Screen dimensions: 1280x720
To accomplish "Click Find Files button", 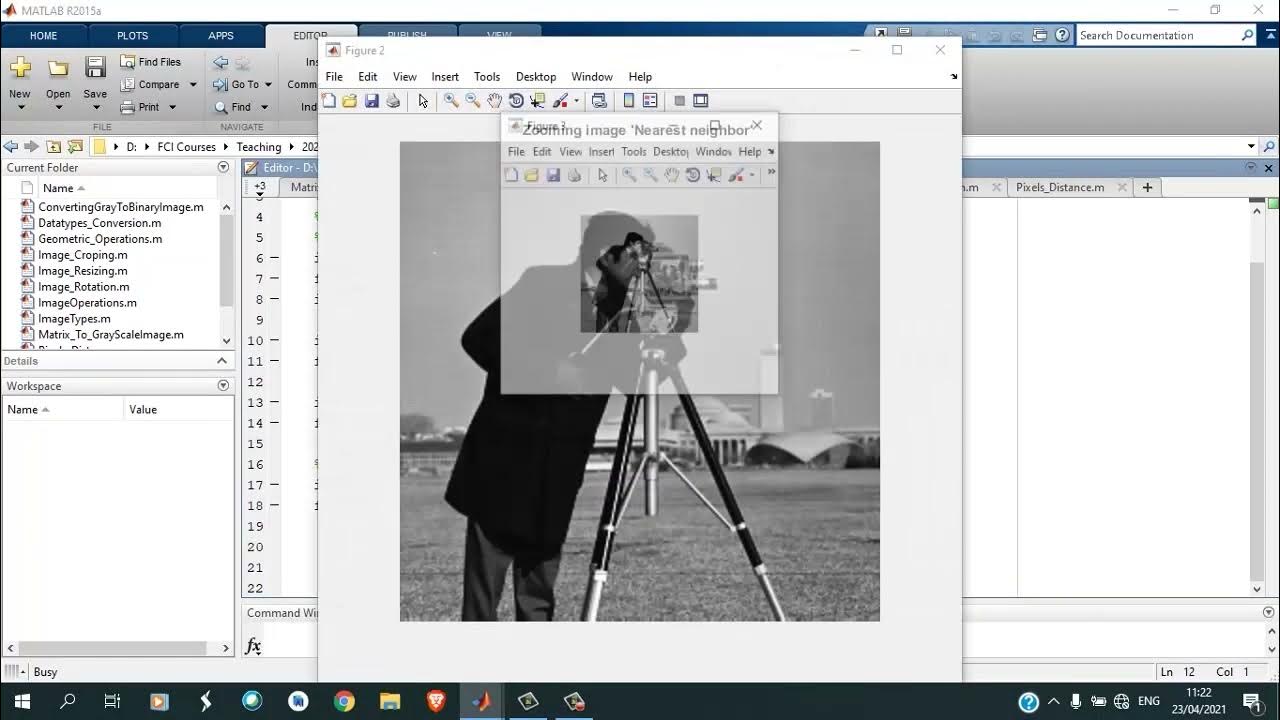I will pyautogui.click(x=151, y=62).
